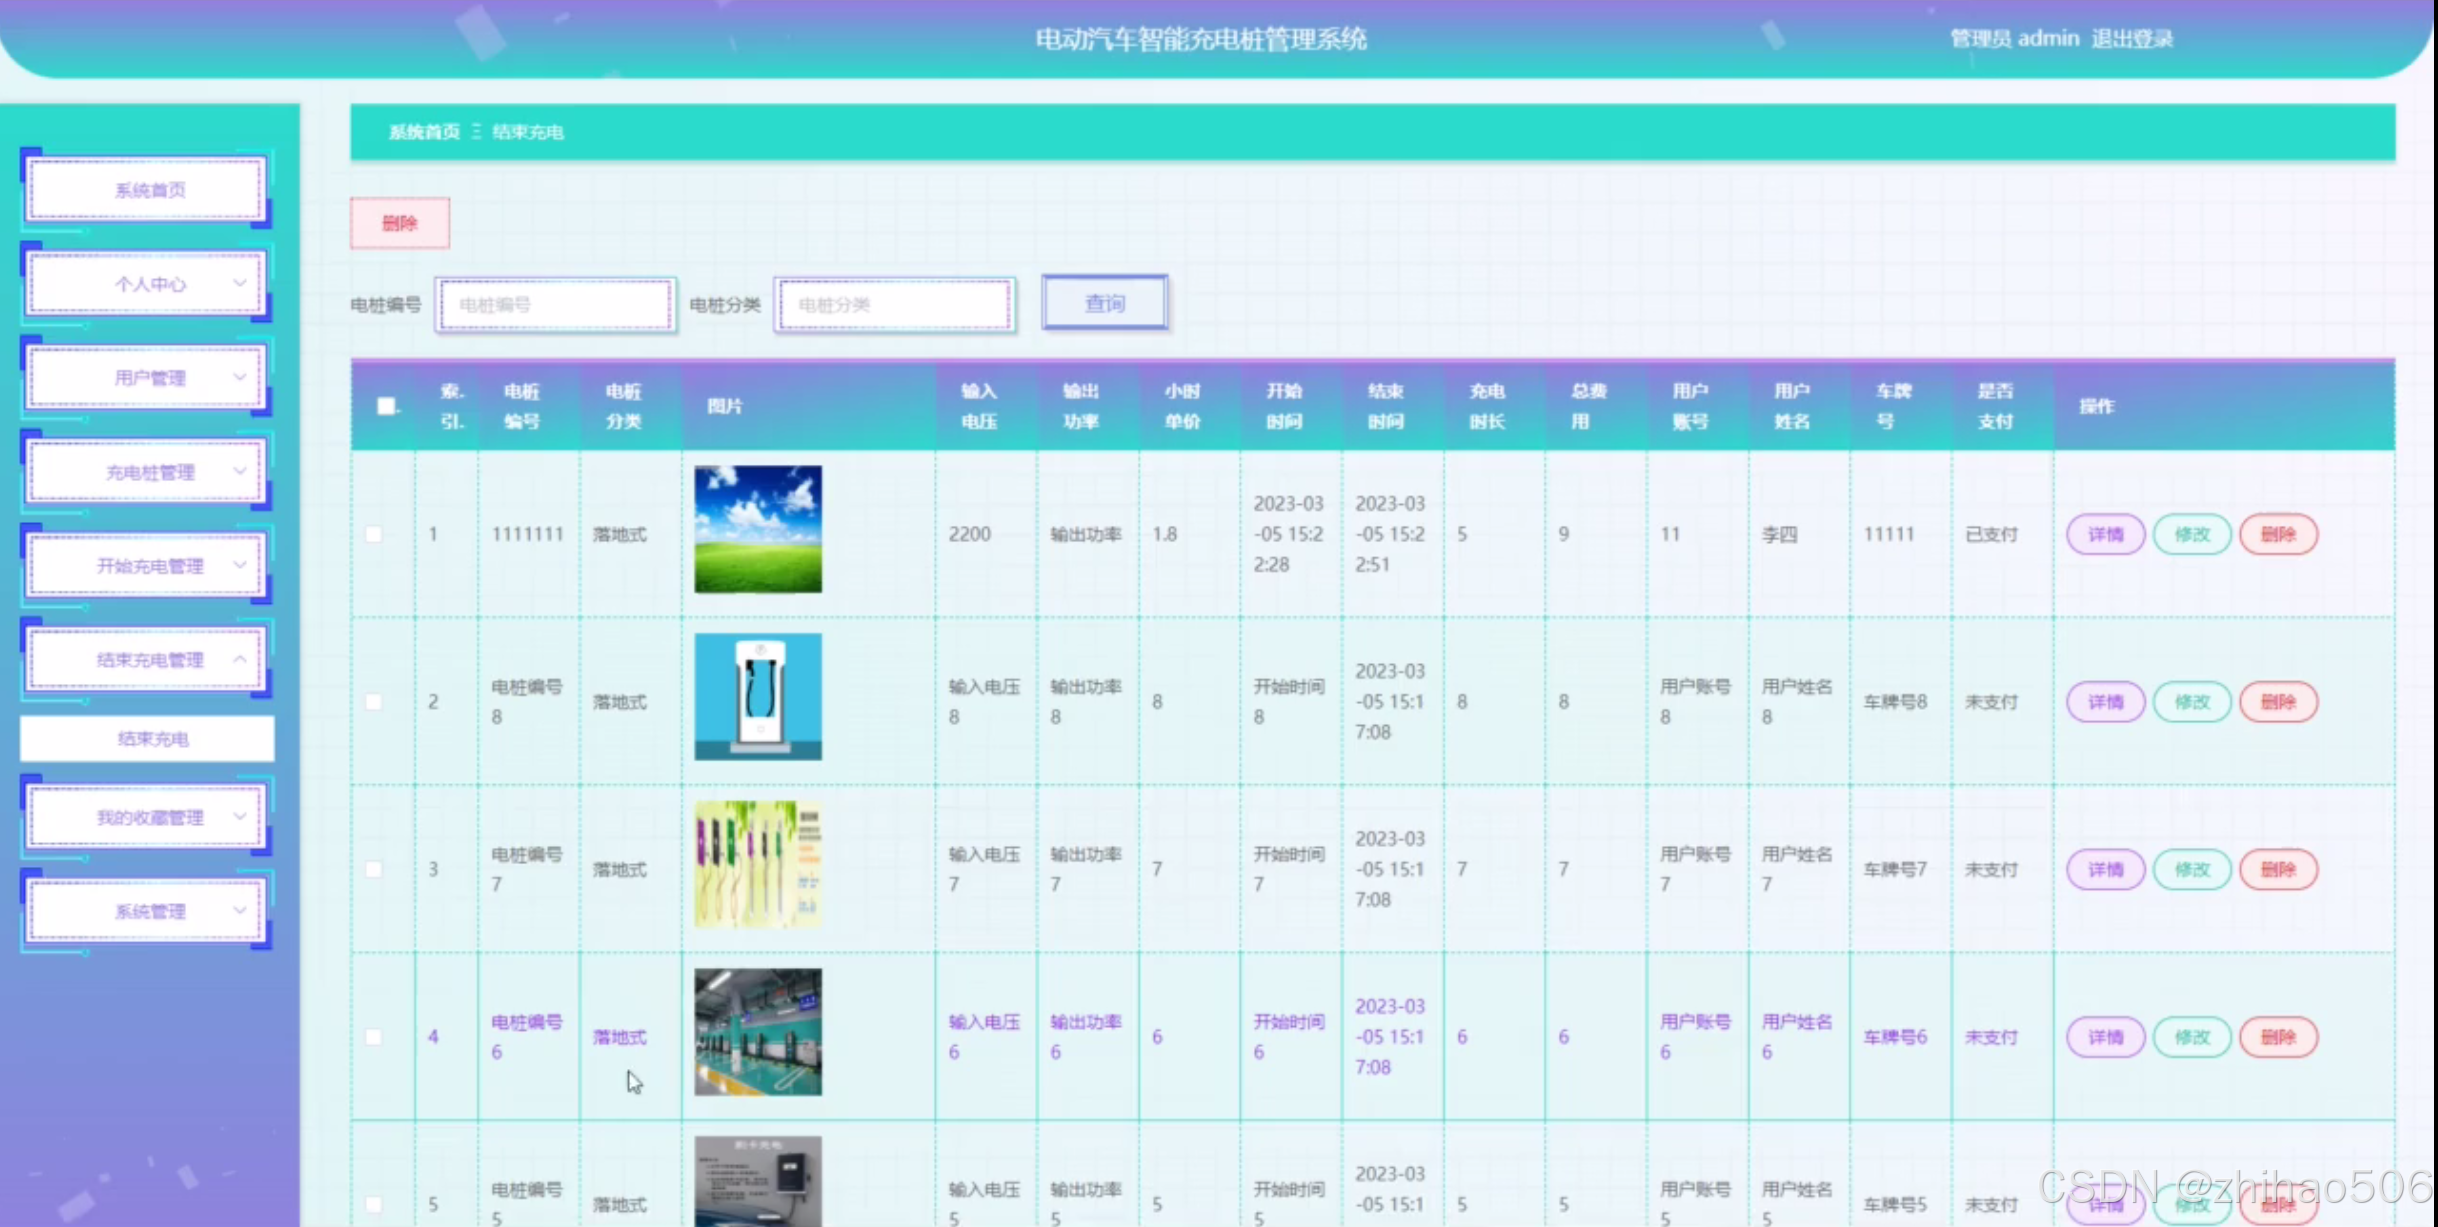Expand the 个人中心 sidebar menu
Viewport: 2438px width, 1227px height.
coord(148,284)
